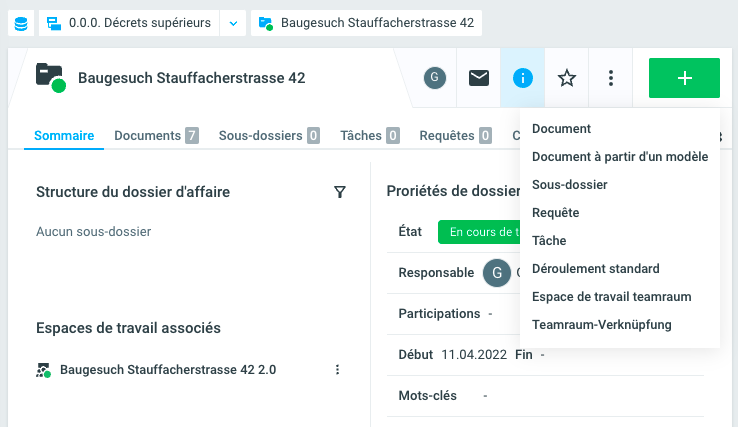The image size is (738, 427).
Task: Click the G avatar next to Responsable
Action: coord(497,273)
